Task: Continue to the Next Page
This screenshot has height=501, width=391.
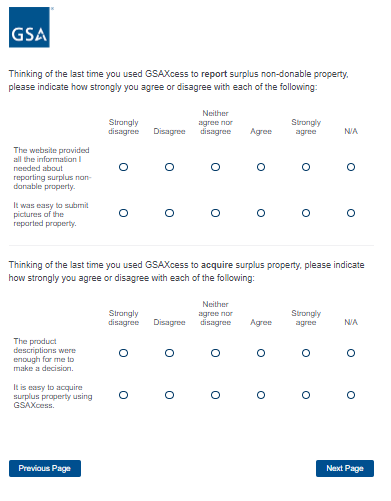Action: (345, 468)
